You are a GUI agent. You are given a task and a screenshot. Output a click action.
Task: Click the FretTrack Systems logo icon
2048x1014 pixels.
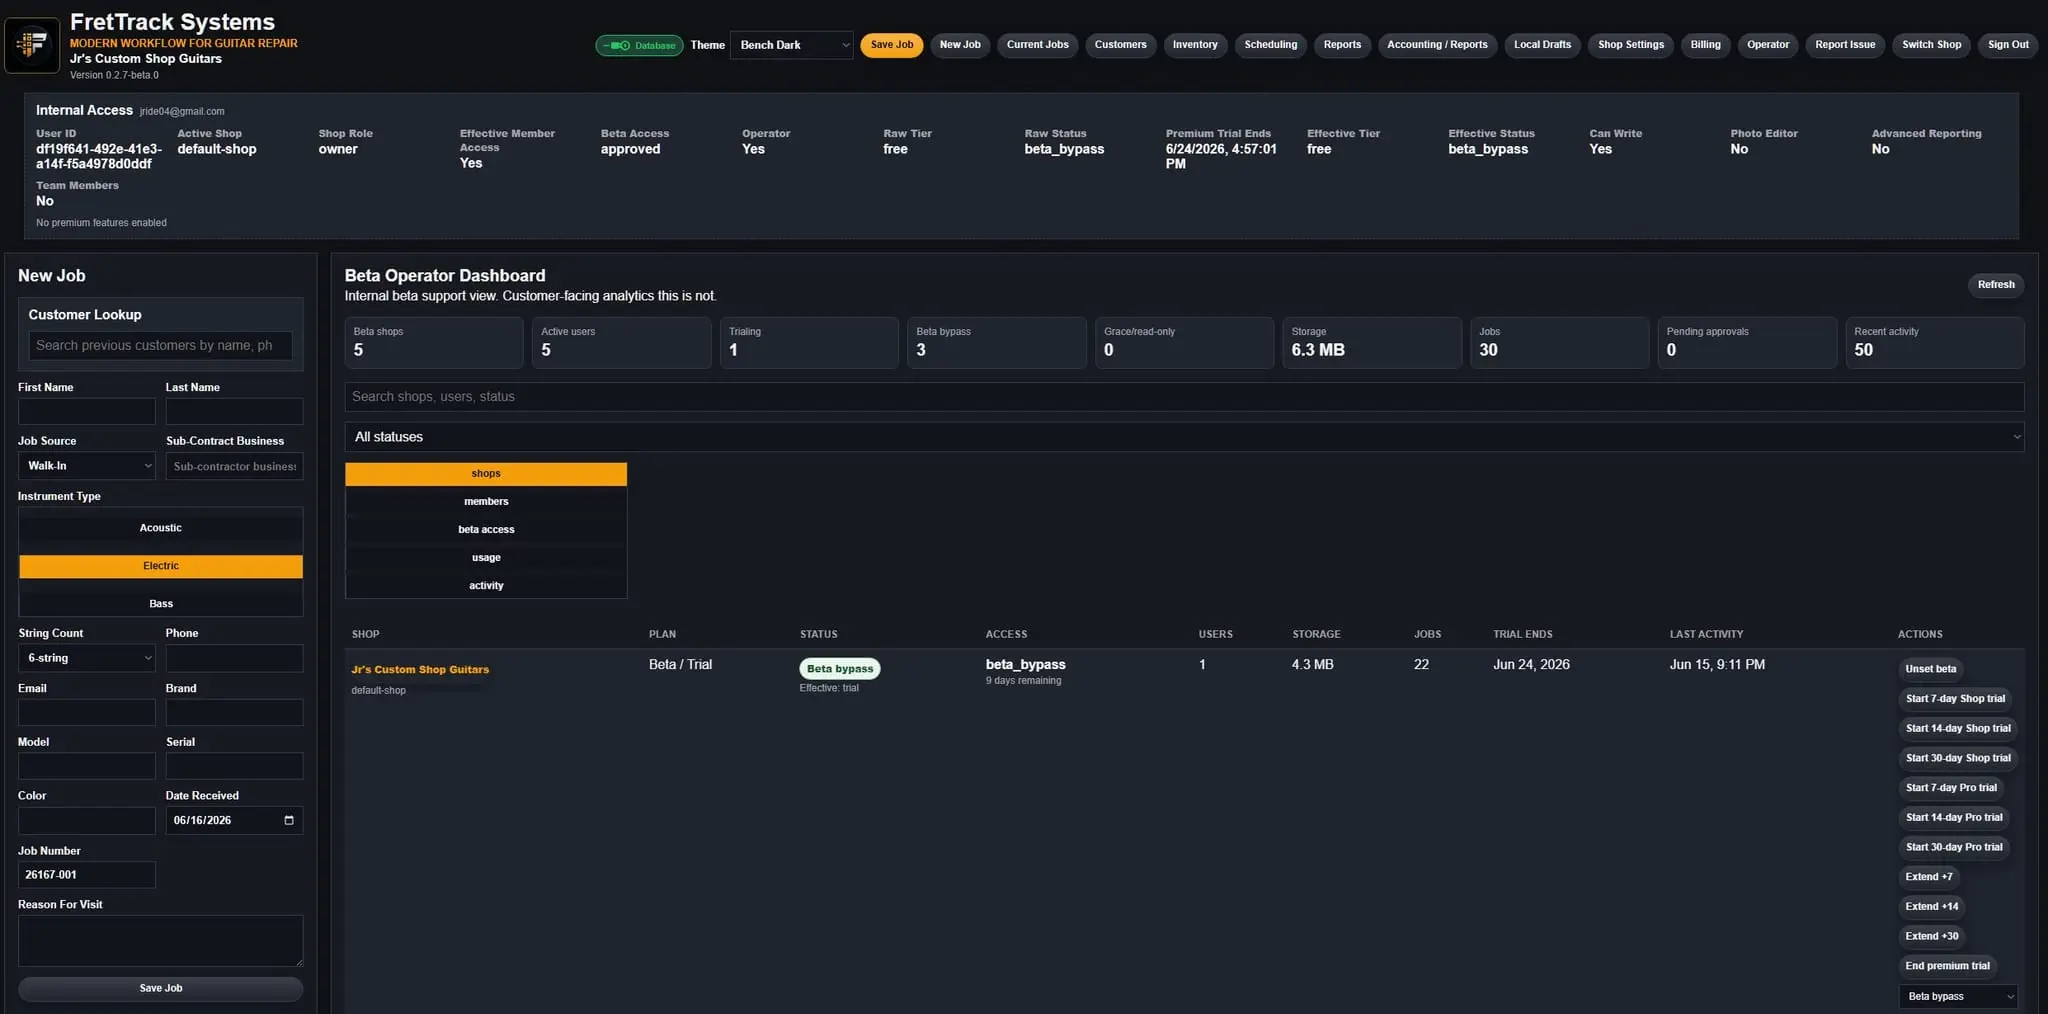[32, 45]
